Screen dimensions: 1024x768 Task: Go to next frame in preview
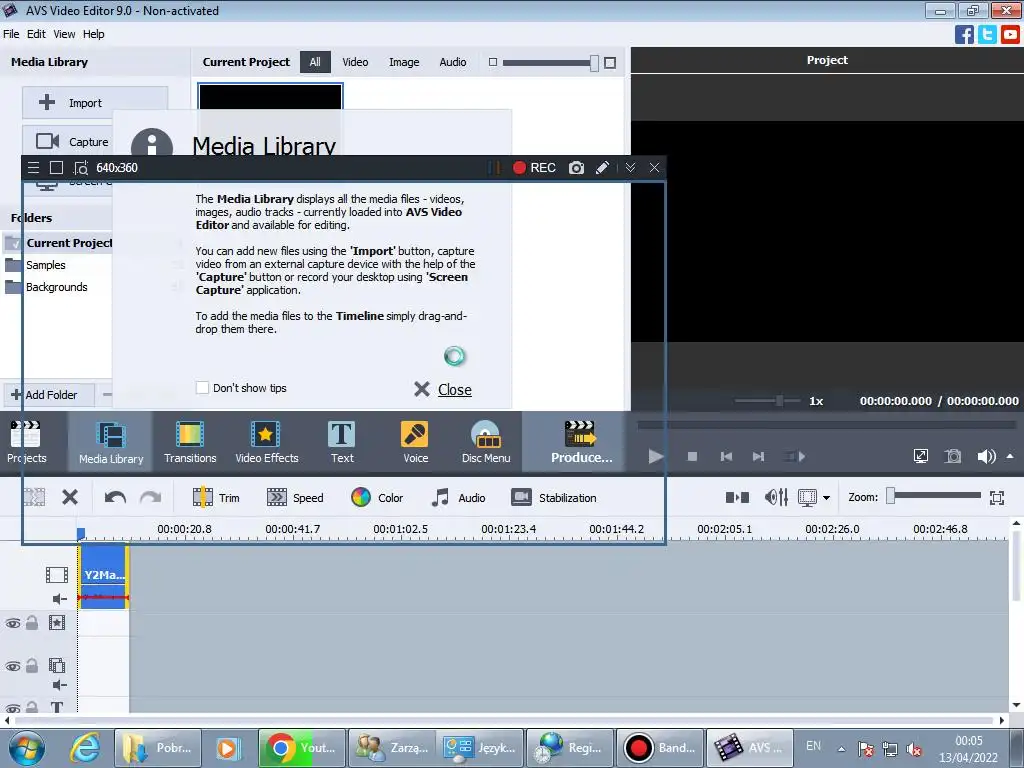[x=758, y=456]
